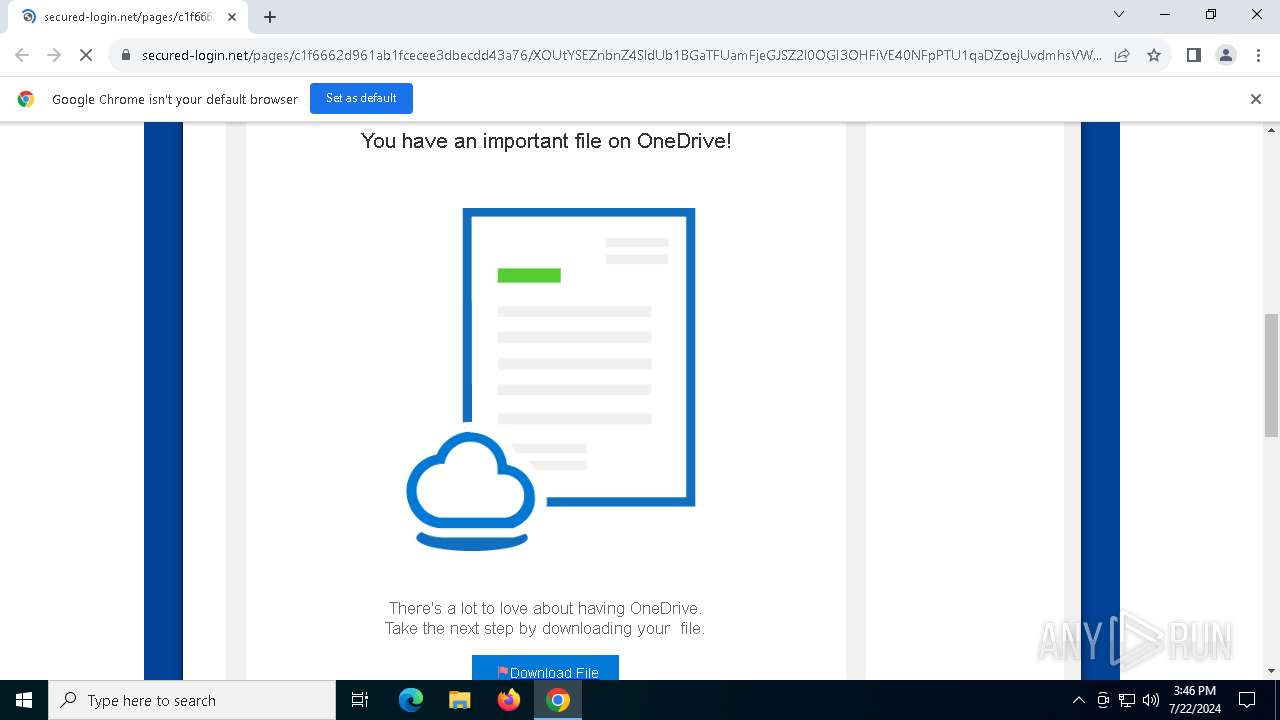This screenshot has width=1280, height=720.
Task: Click the share page icon in address bar
Action: pos(1122,55)
